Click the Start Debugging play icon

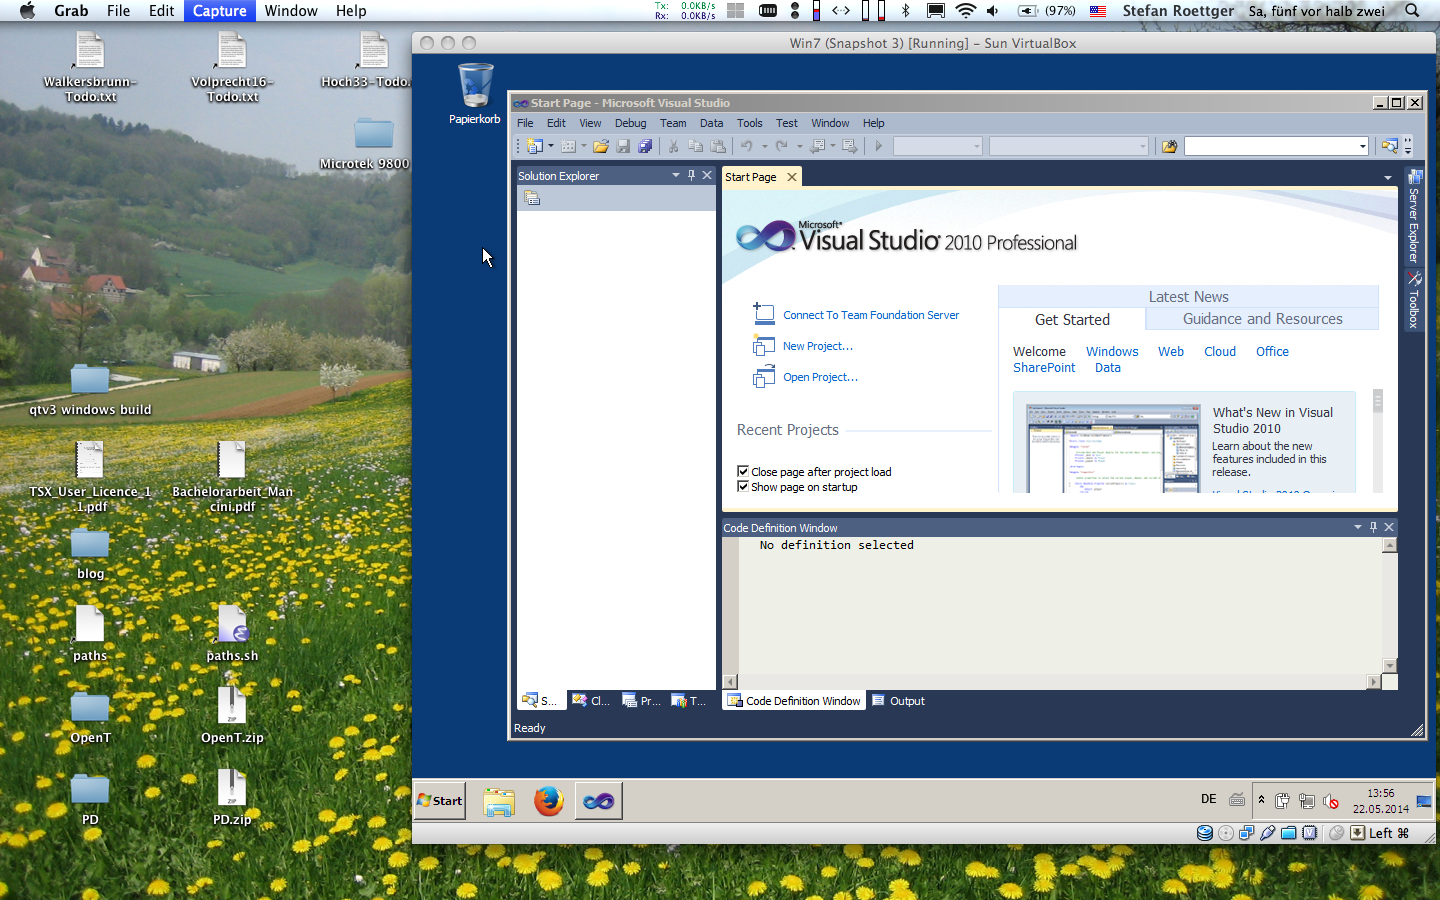(879, 146)
